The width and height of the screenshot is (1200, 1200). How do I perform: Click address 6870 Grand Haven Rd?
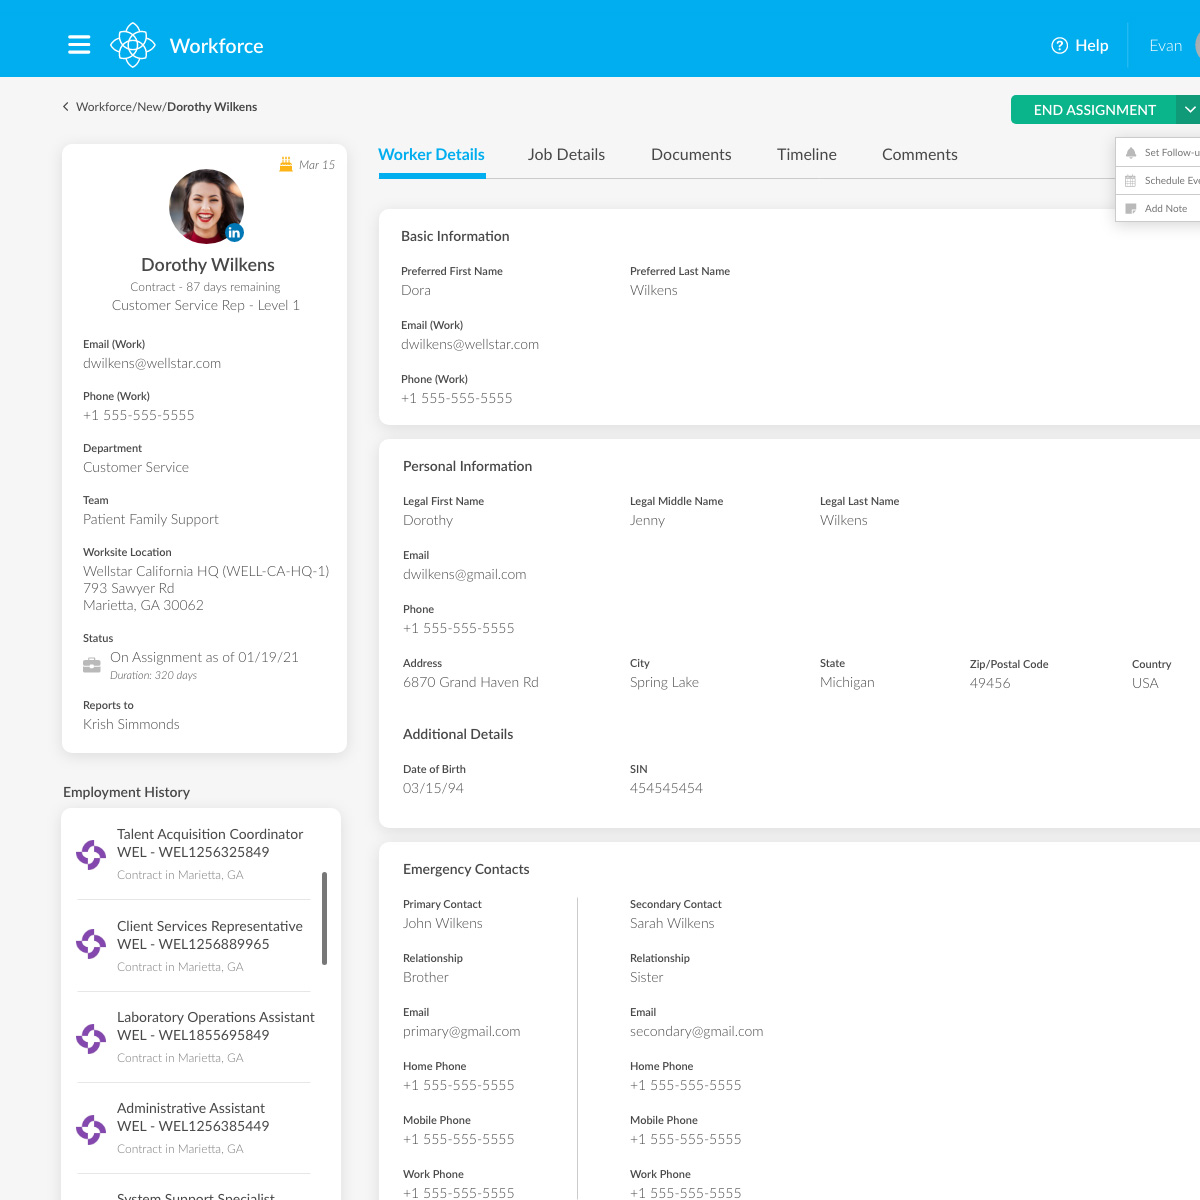[470, 682]
